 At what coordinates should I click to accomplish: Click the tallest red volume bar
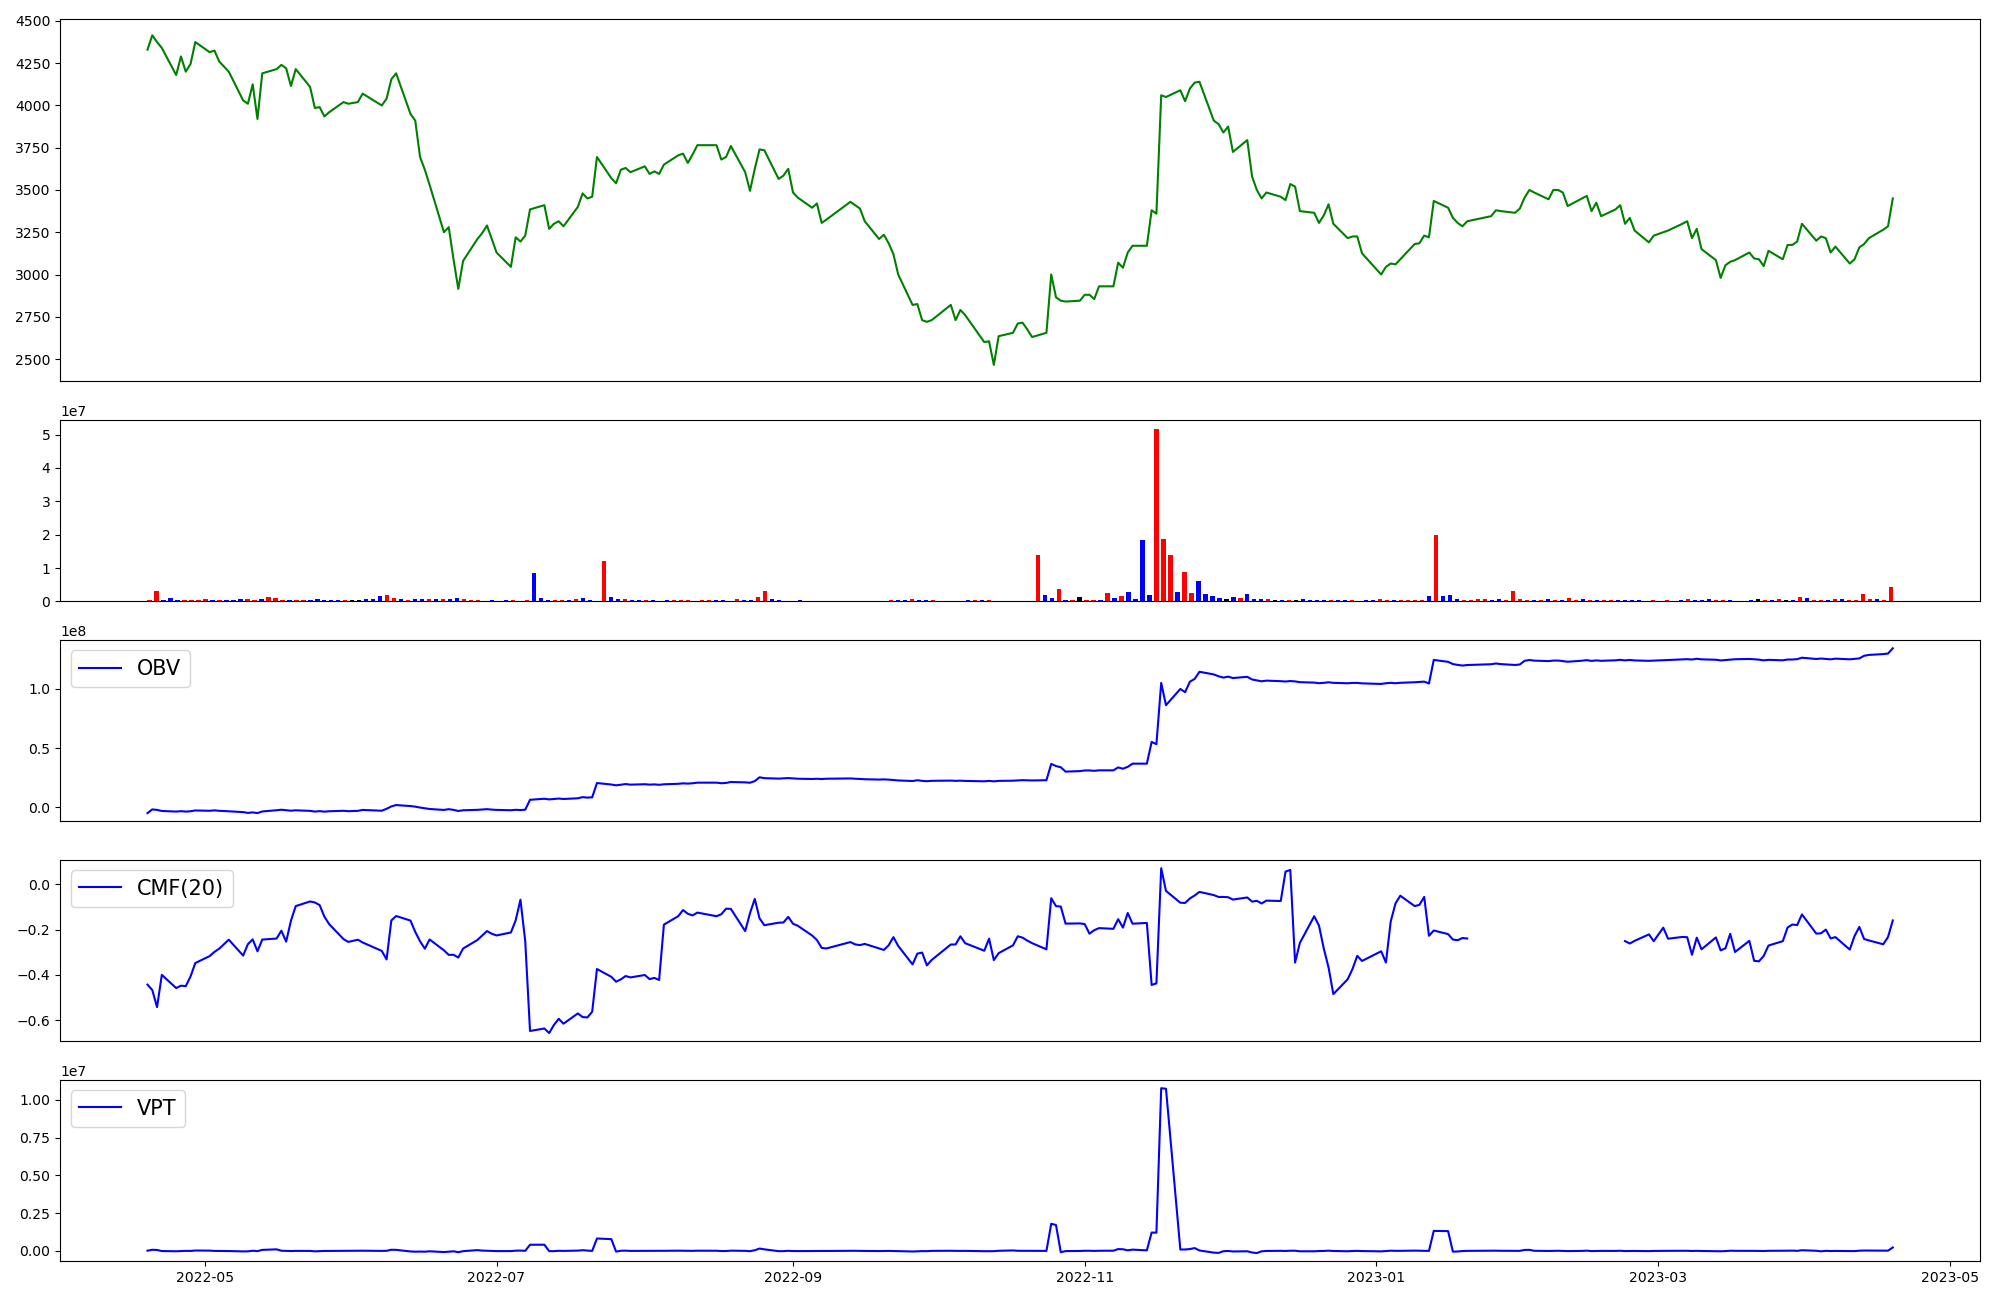coord(1156,515)
